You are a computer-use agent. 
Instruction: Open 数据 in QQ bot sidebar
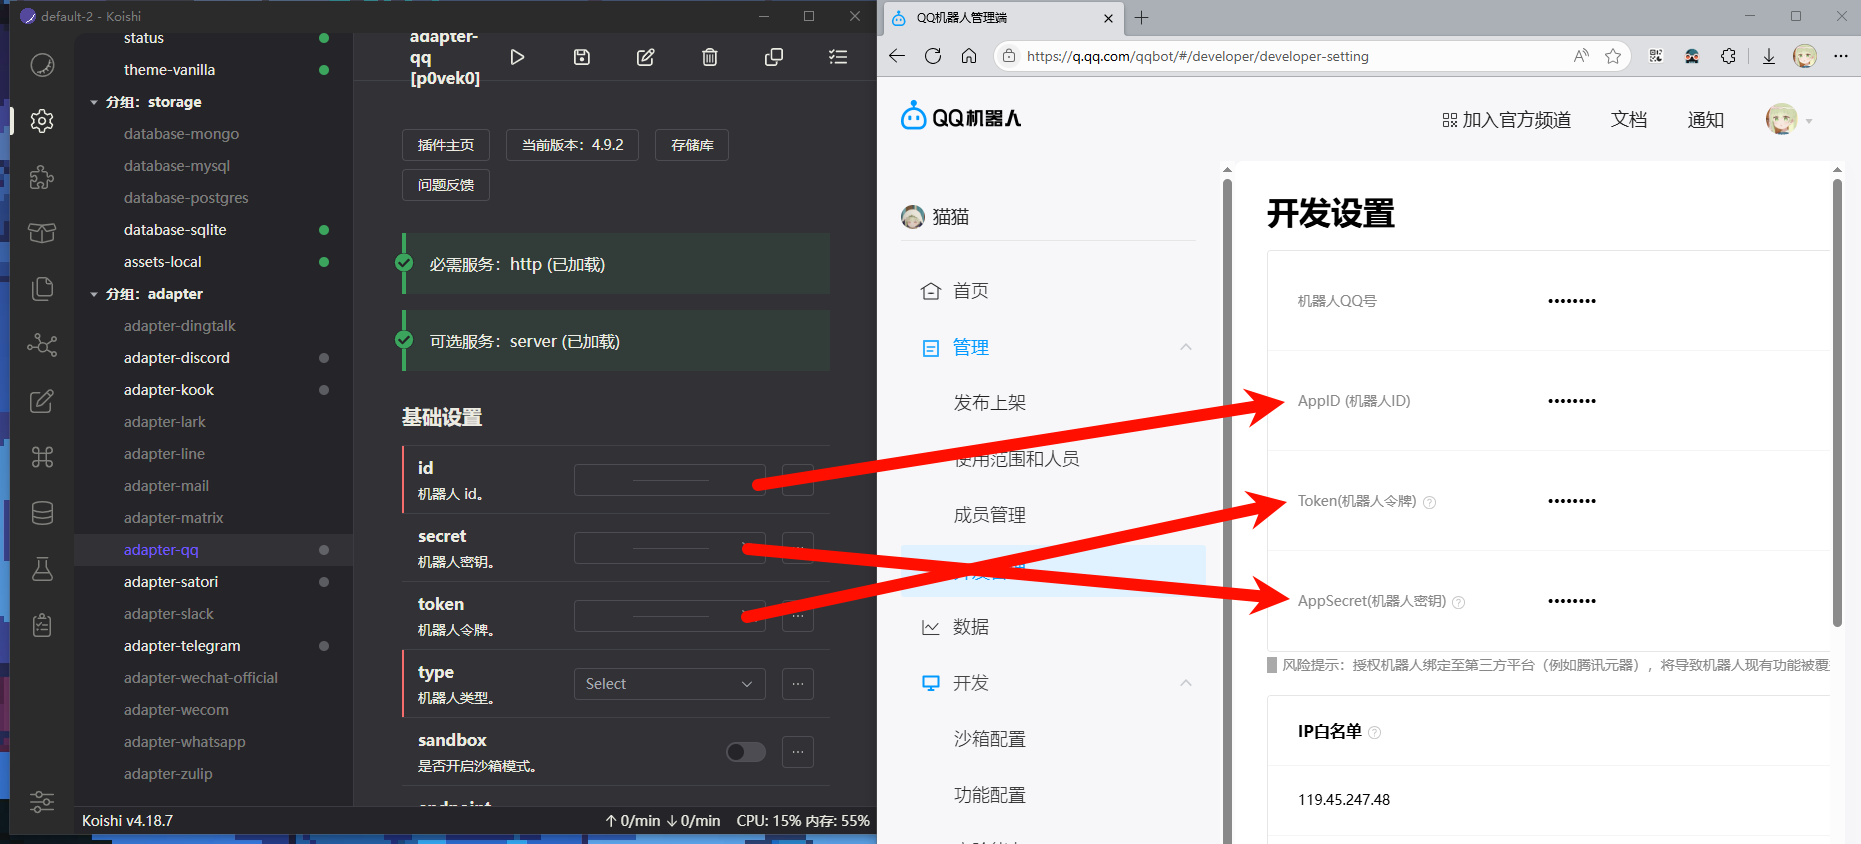click(x=970, y=627)
